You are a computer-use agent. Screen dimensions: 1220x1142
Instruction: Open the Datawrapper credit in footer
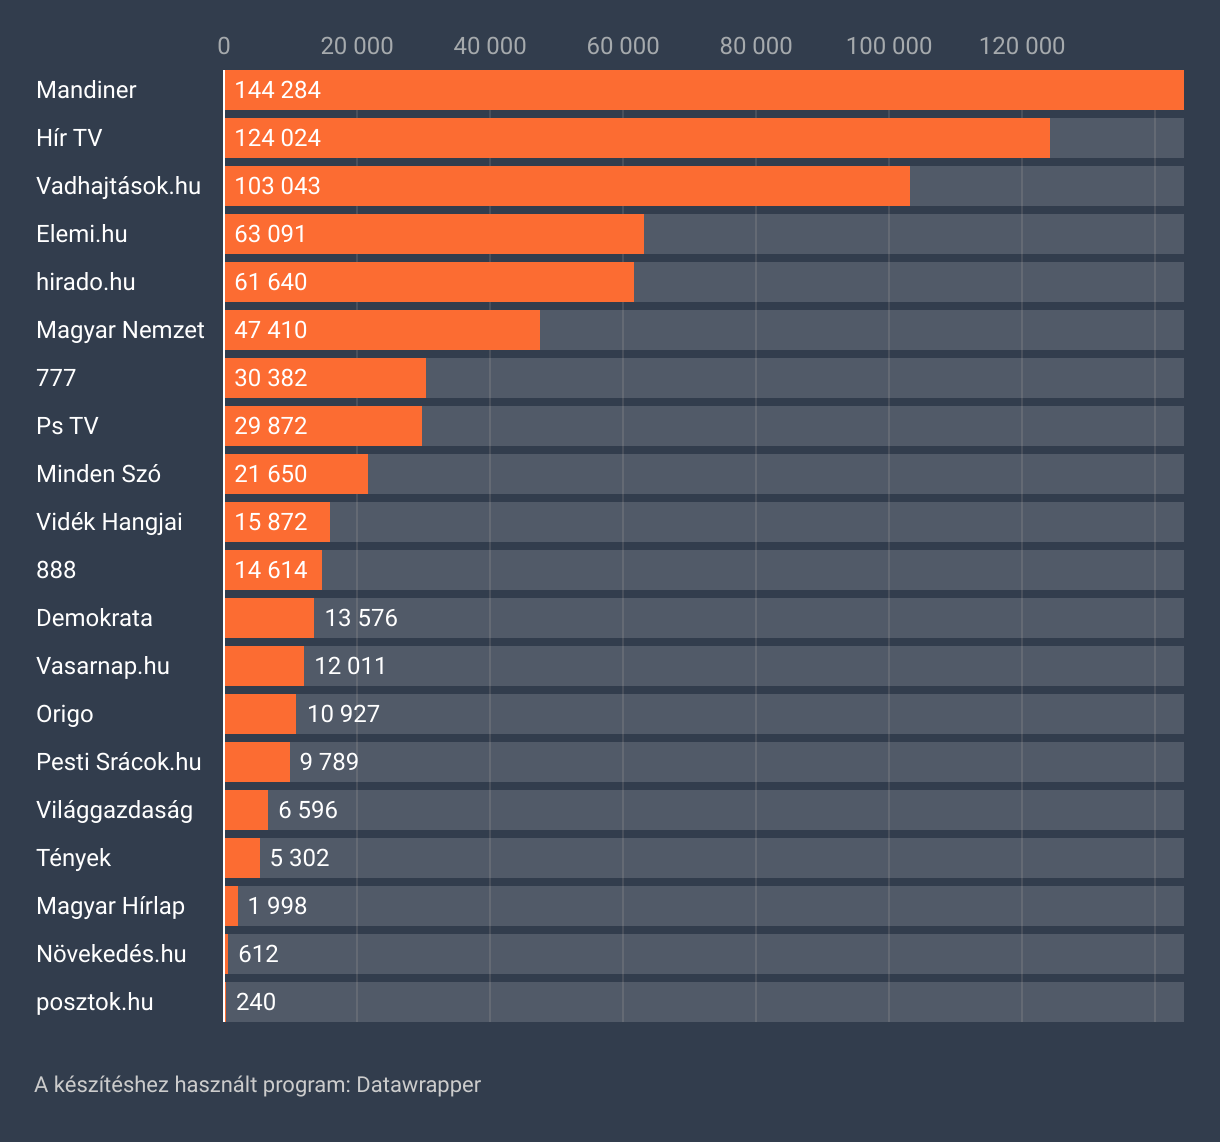(x=418, y=1085)
